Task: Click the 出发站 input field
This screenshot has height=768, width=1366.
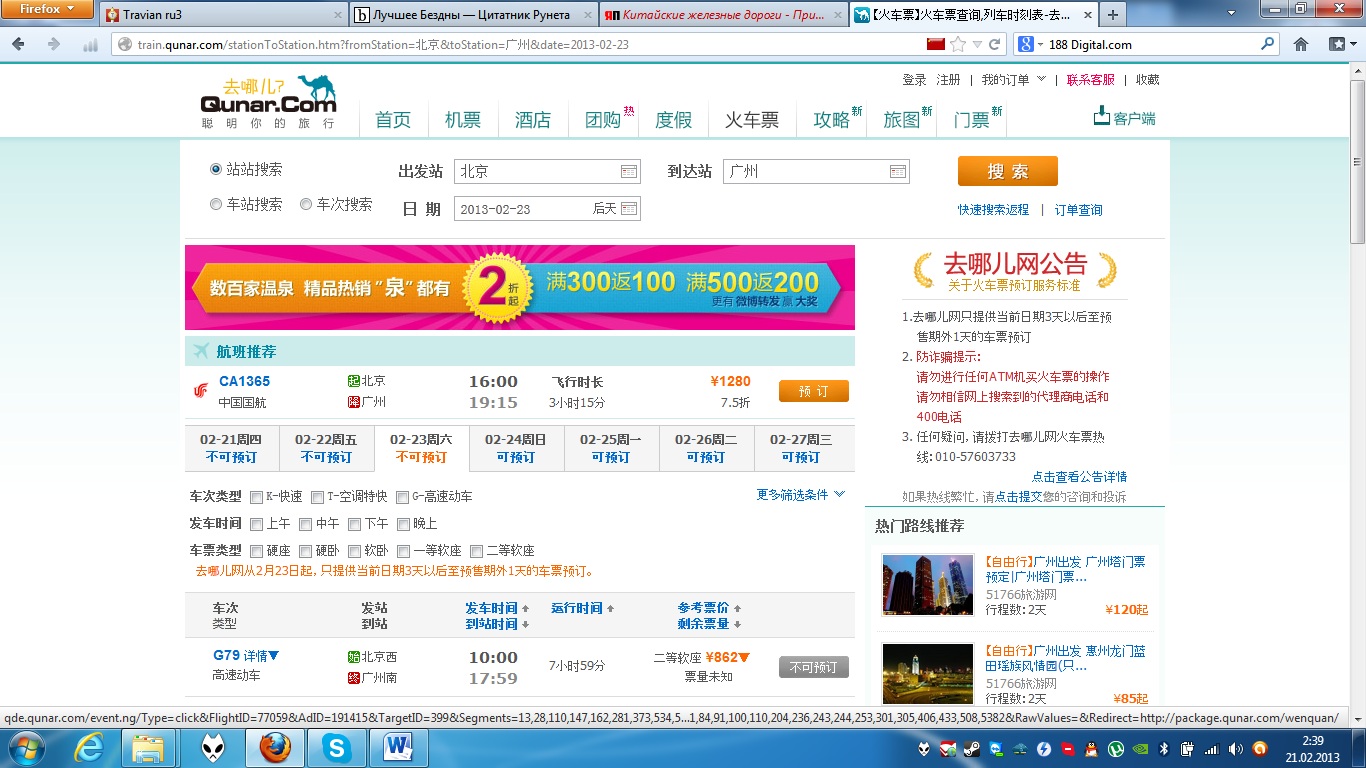Action: coord(547,171)
